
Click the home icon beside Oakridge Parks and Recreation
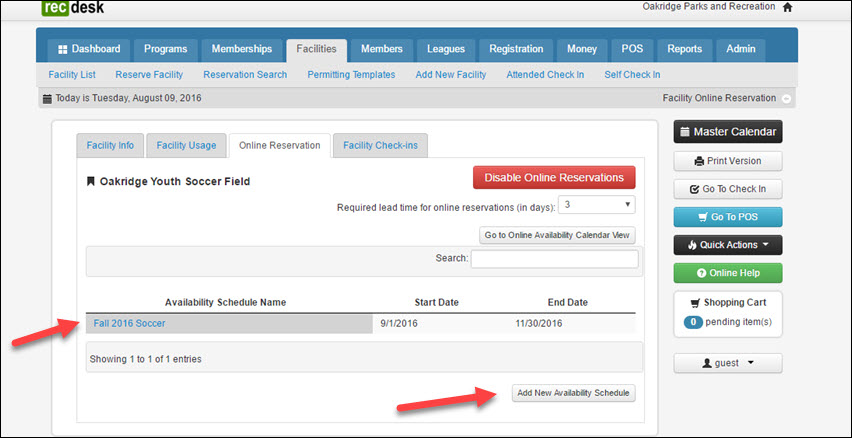(787, 7)
